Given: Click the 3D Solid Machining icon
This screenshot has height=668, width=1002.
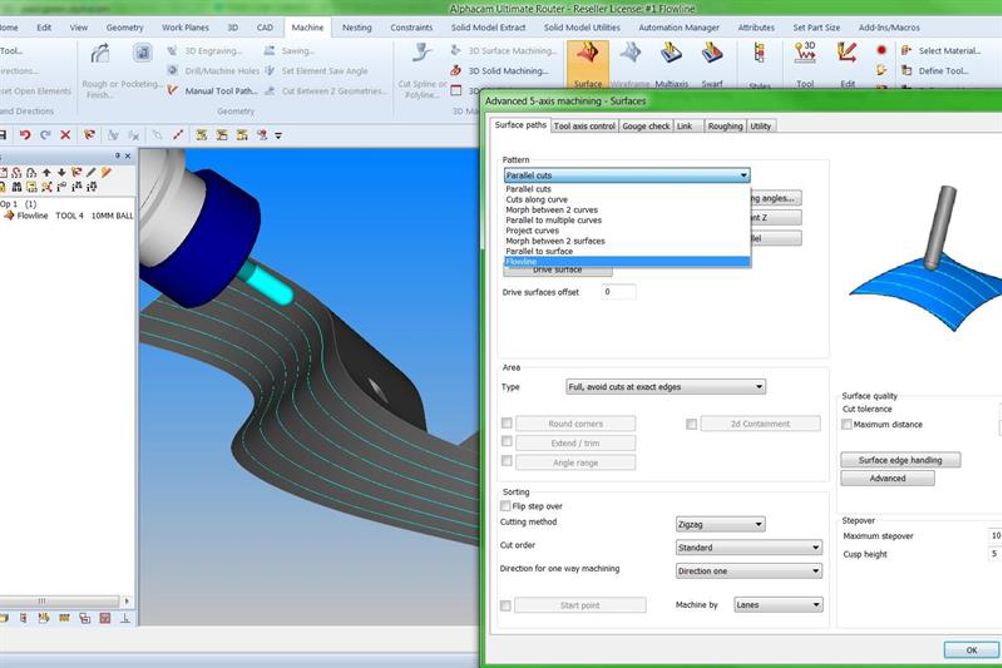Looking at the screenshot, I should click(456, 70).
